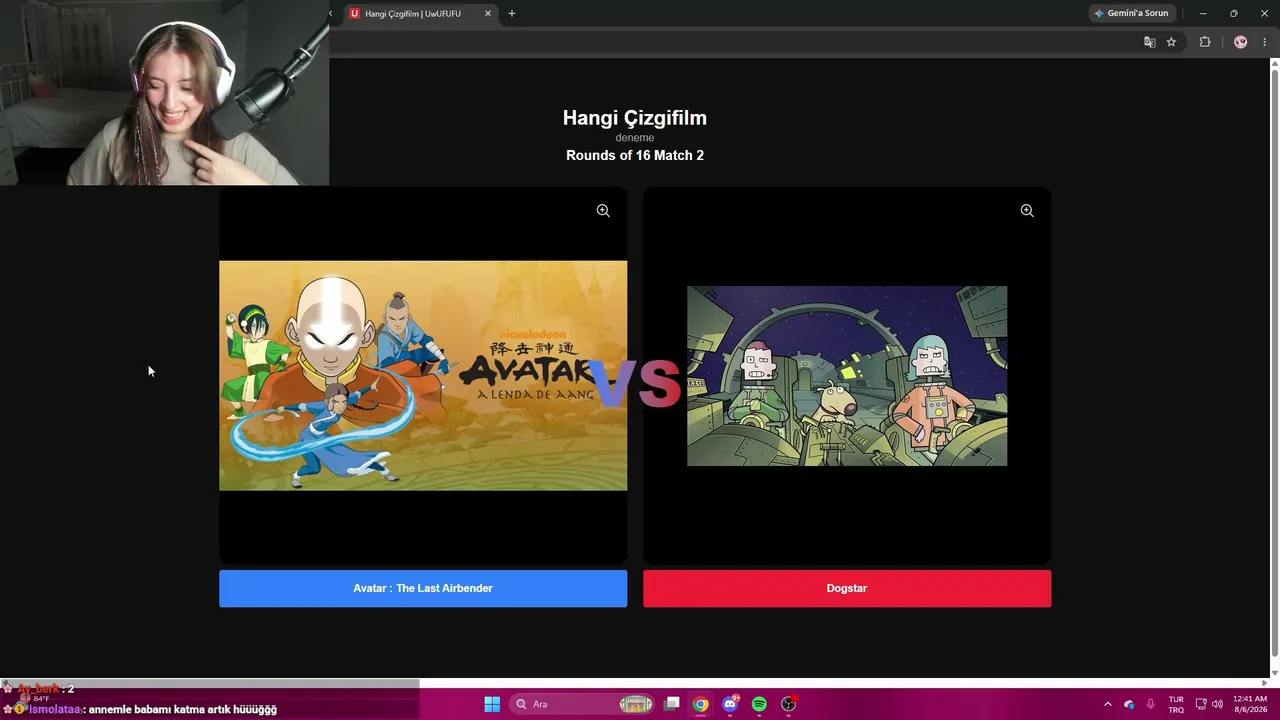Open the Chrome profile avatar

pyautogui.click(x=1241, y=42)
